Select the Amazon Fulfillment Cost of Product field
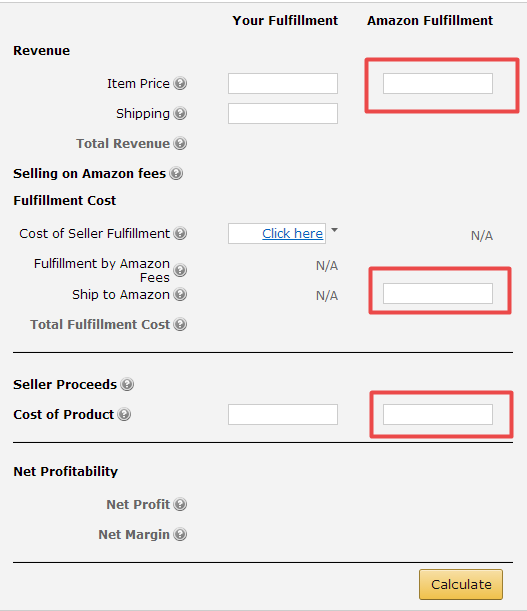 (x=438, y=414)
